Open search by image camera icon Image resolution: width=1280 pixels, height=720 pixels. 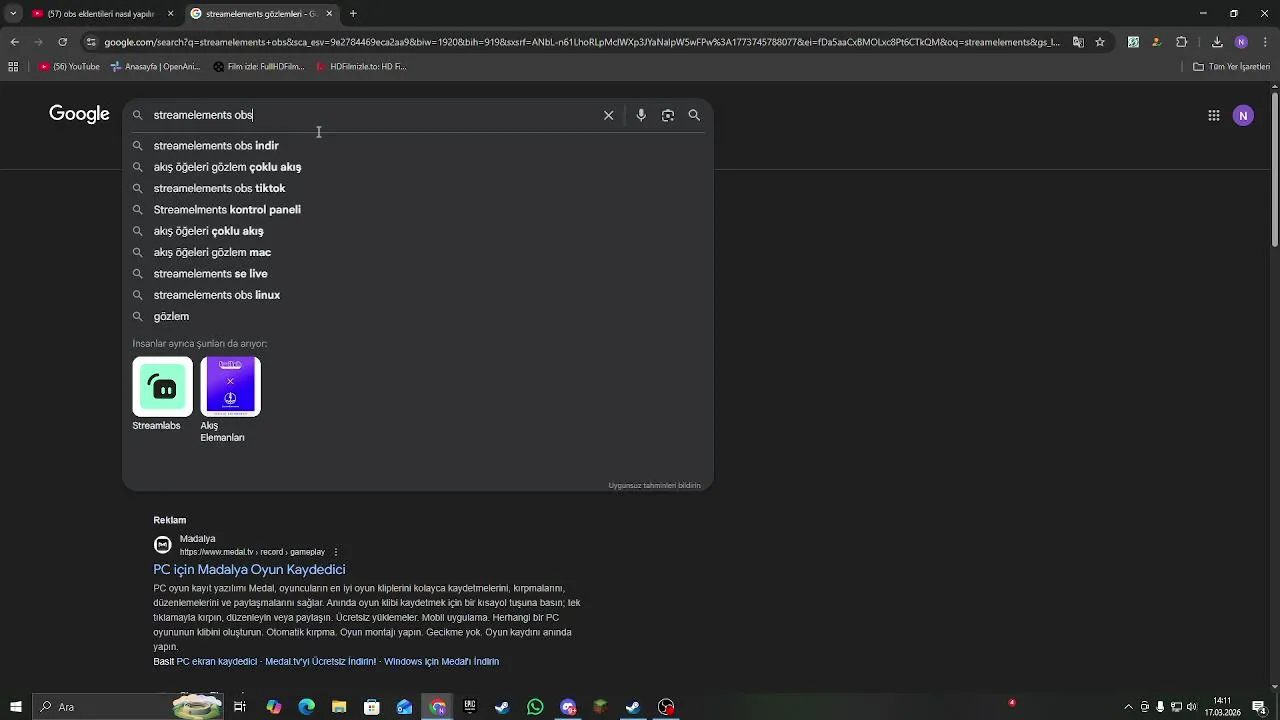[x=668, y=115]
